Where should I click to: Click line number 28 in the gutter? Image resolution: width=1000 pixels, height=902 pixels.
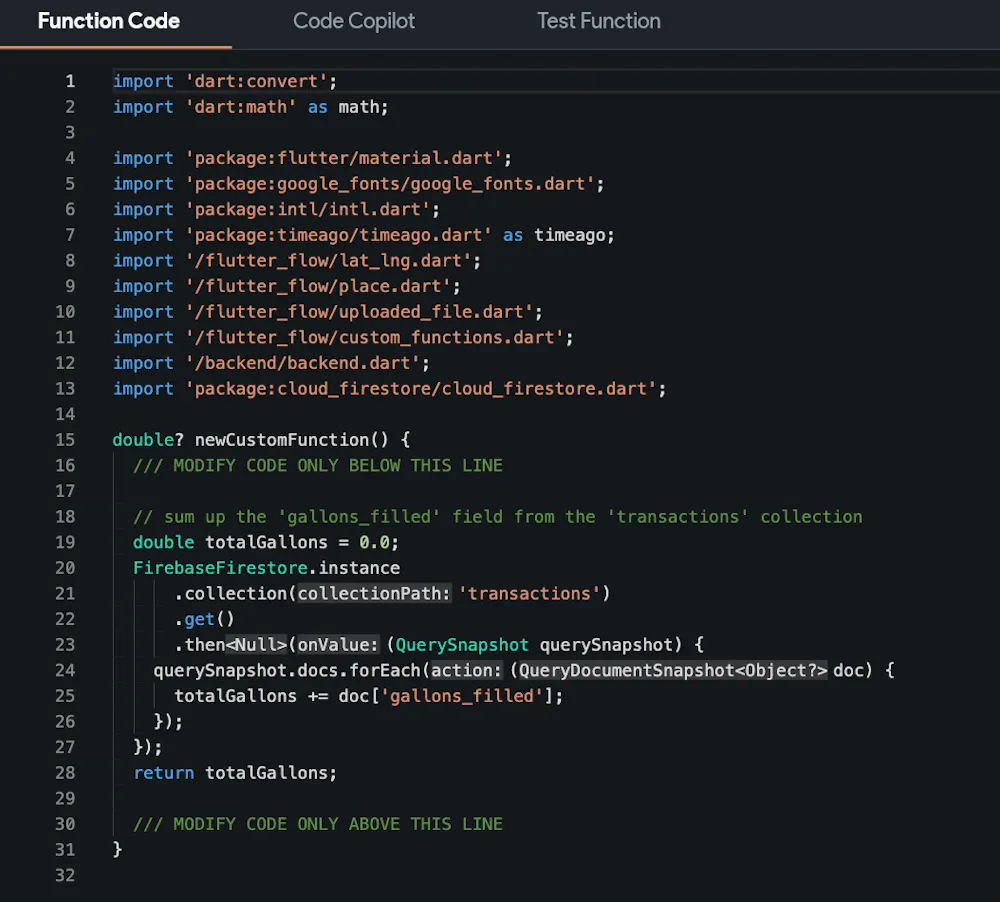click(65, 773)
